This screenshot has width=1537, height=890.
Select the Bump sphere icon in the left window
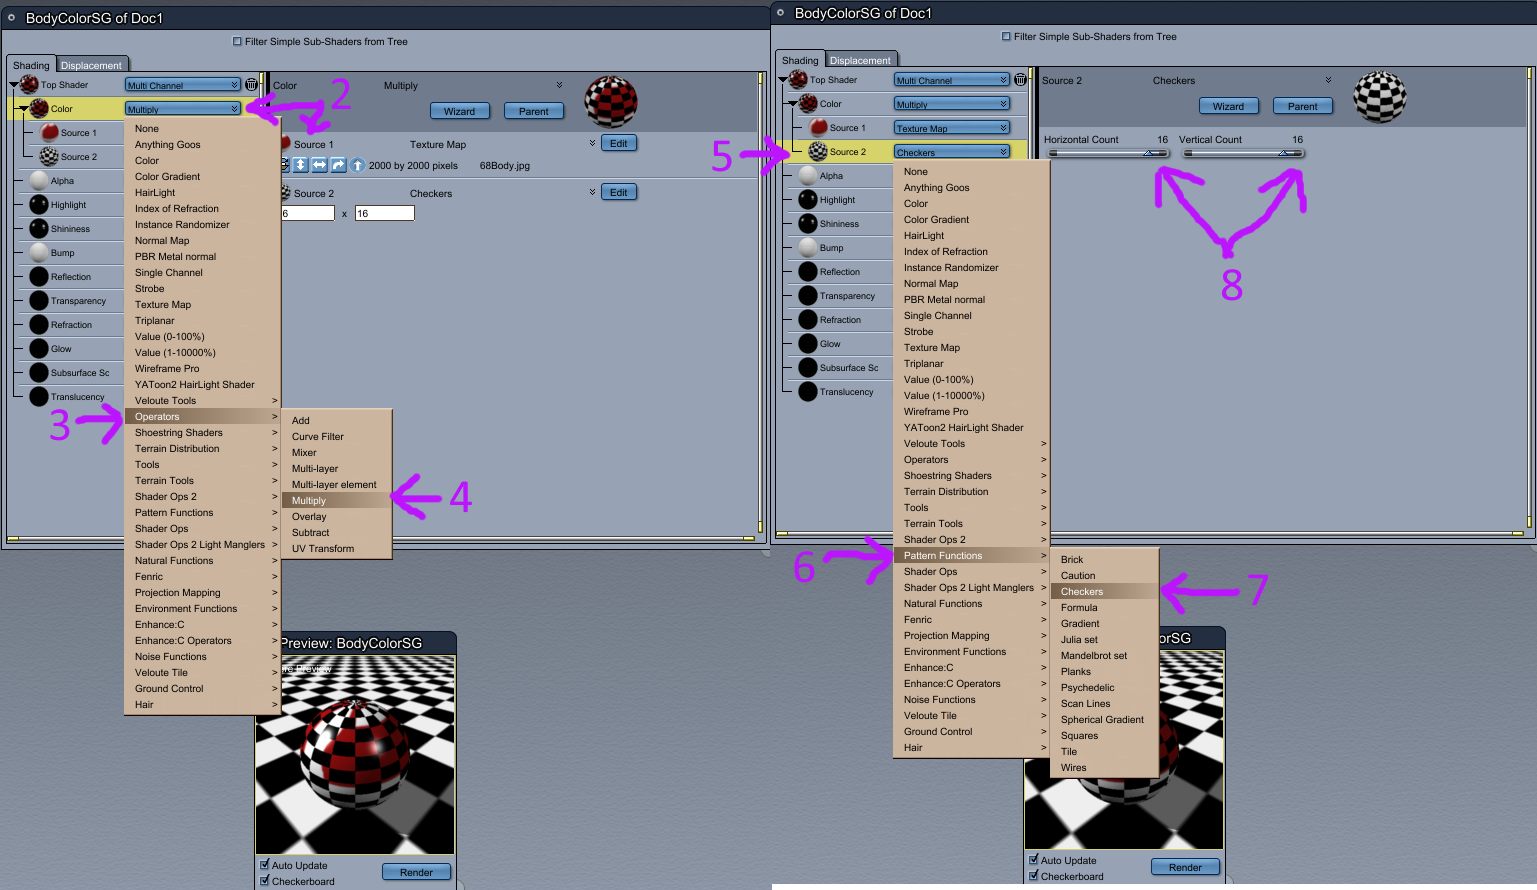tap(39, 253)
